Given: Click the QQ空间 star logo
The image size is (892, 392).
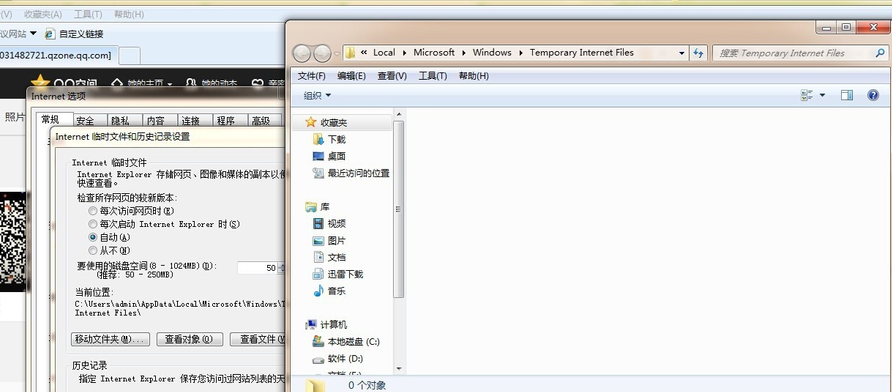Looking at the screenshot, I should (40, 82).
